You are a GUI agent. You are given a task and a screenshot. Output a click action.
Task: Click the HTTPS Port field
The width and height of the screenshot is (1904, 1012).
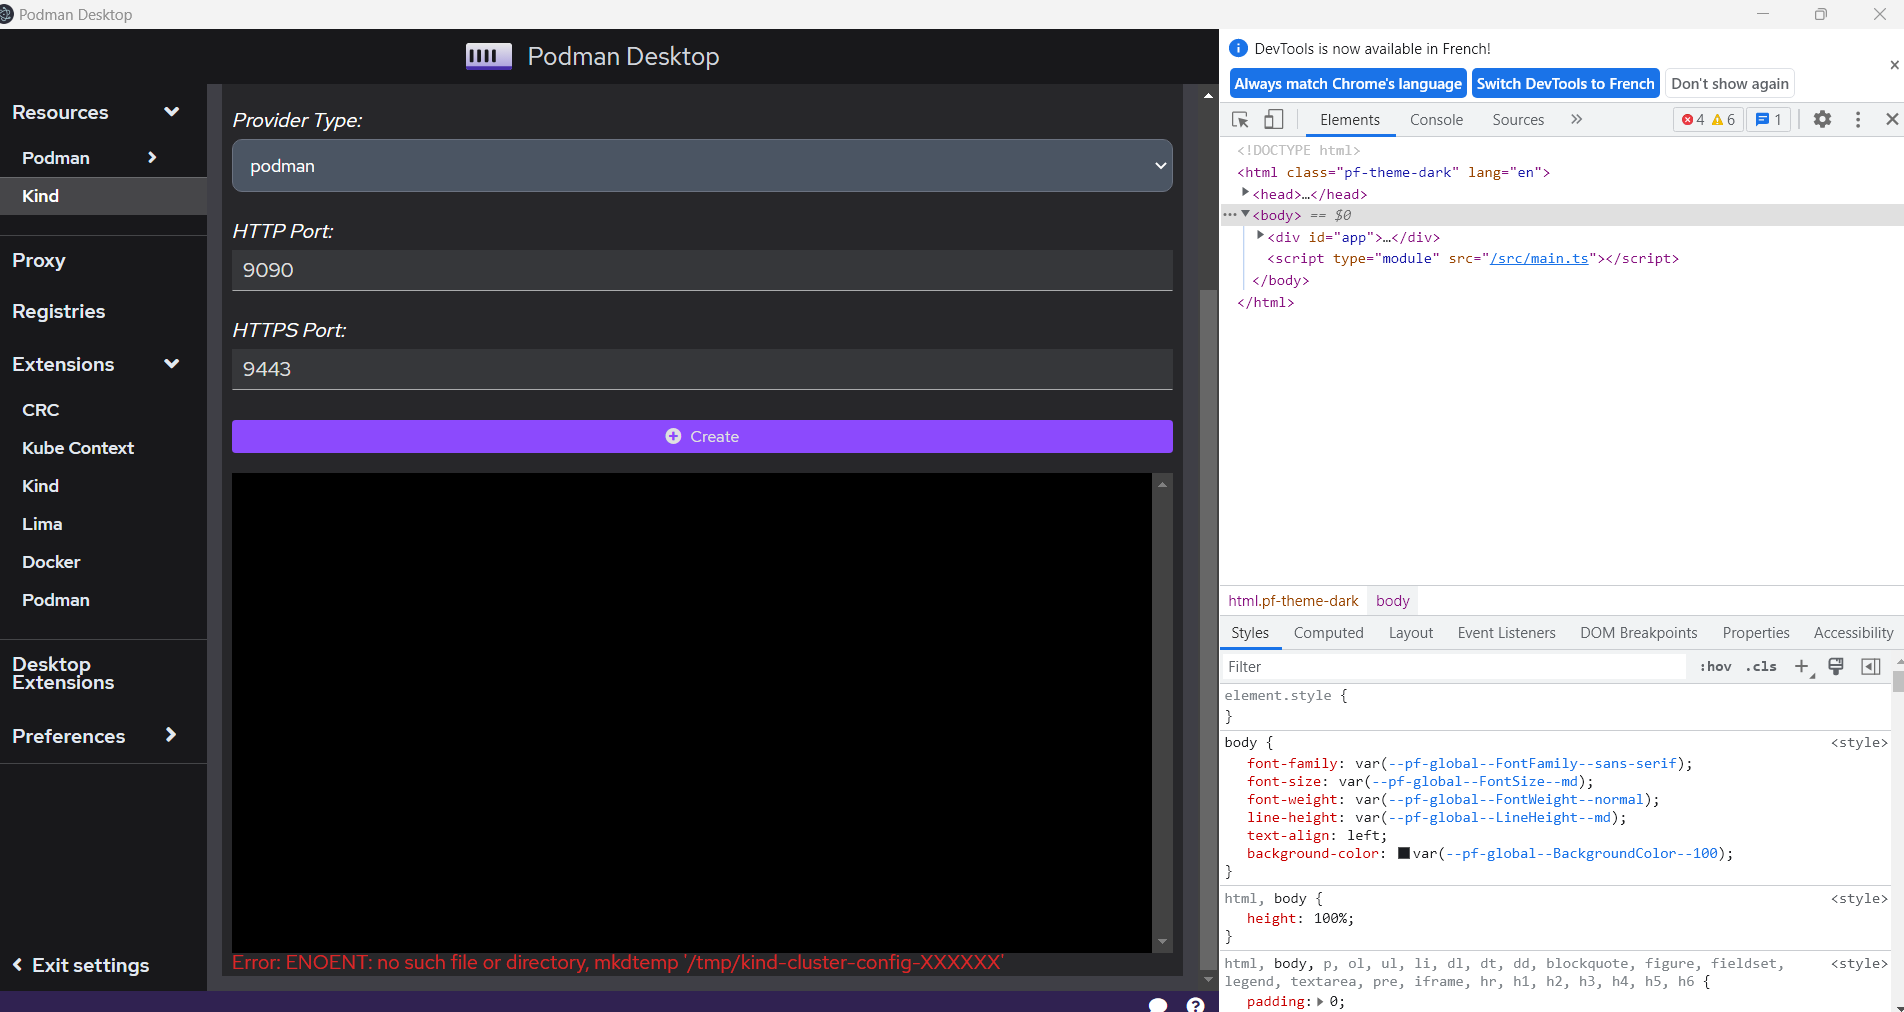pyautogui.click(x=702, y=369)
